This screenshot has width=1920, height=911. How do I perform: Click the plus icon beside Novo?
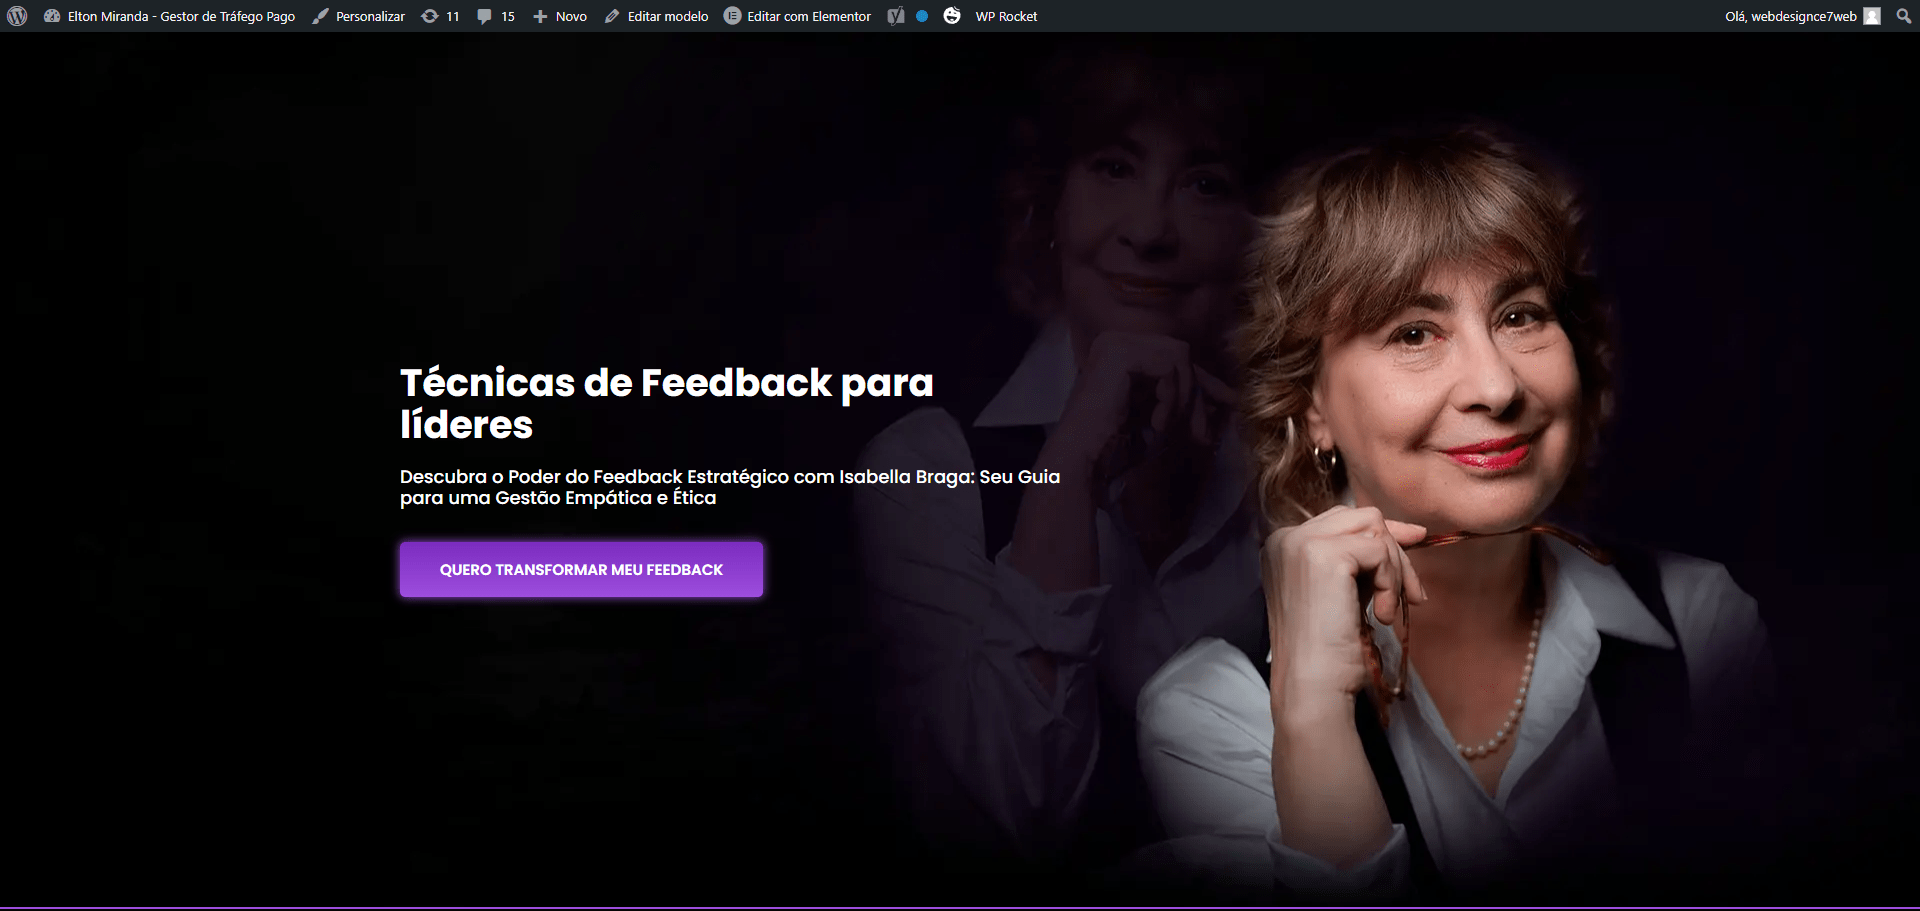pos(540,17)
